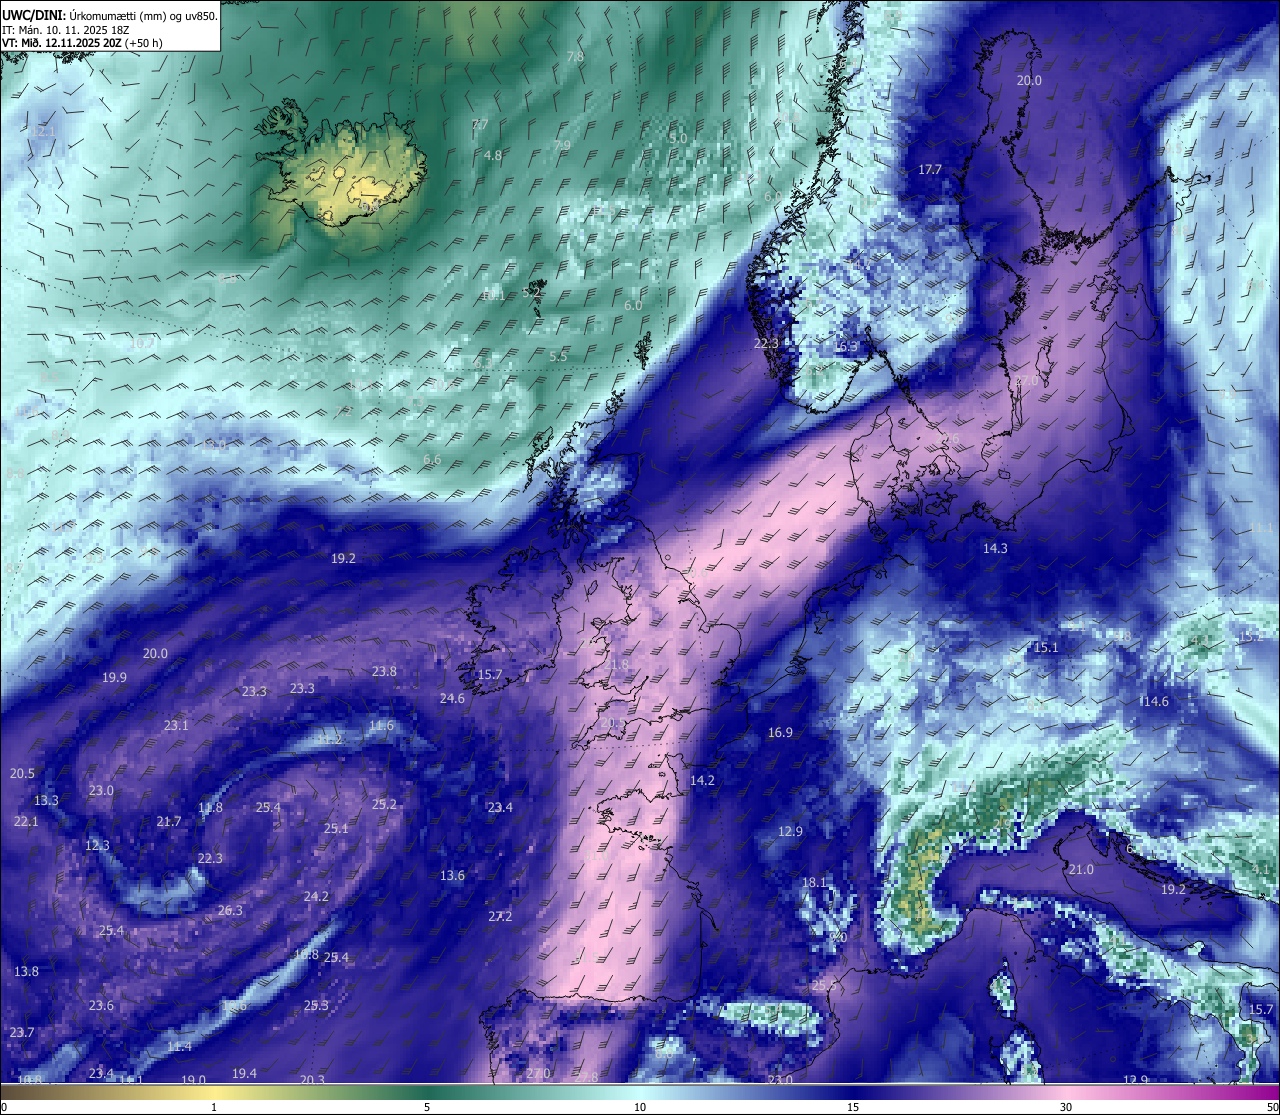The image size is (1280, 1115).
Task: Click the map value "23.7"
Action: [x=22, y=1033]
